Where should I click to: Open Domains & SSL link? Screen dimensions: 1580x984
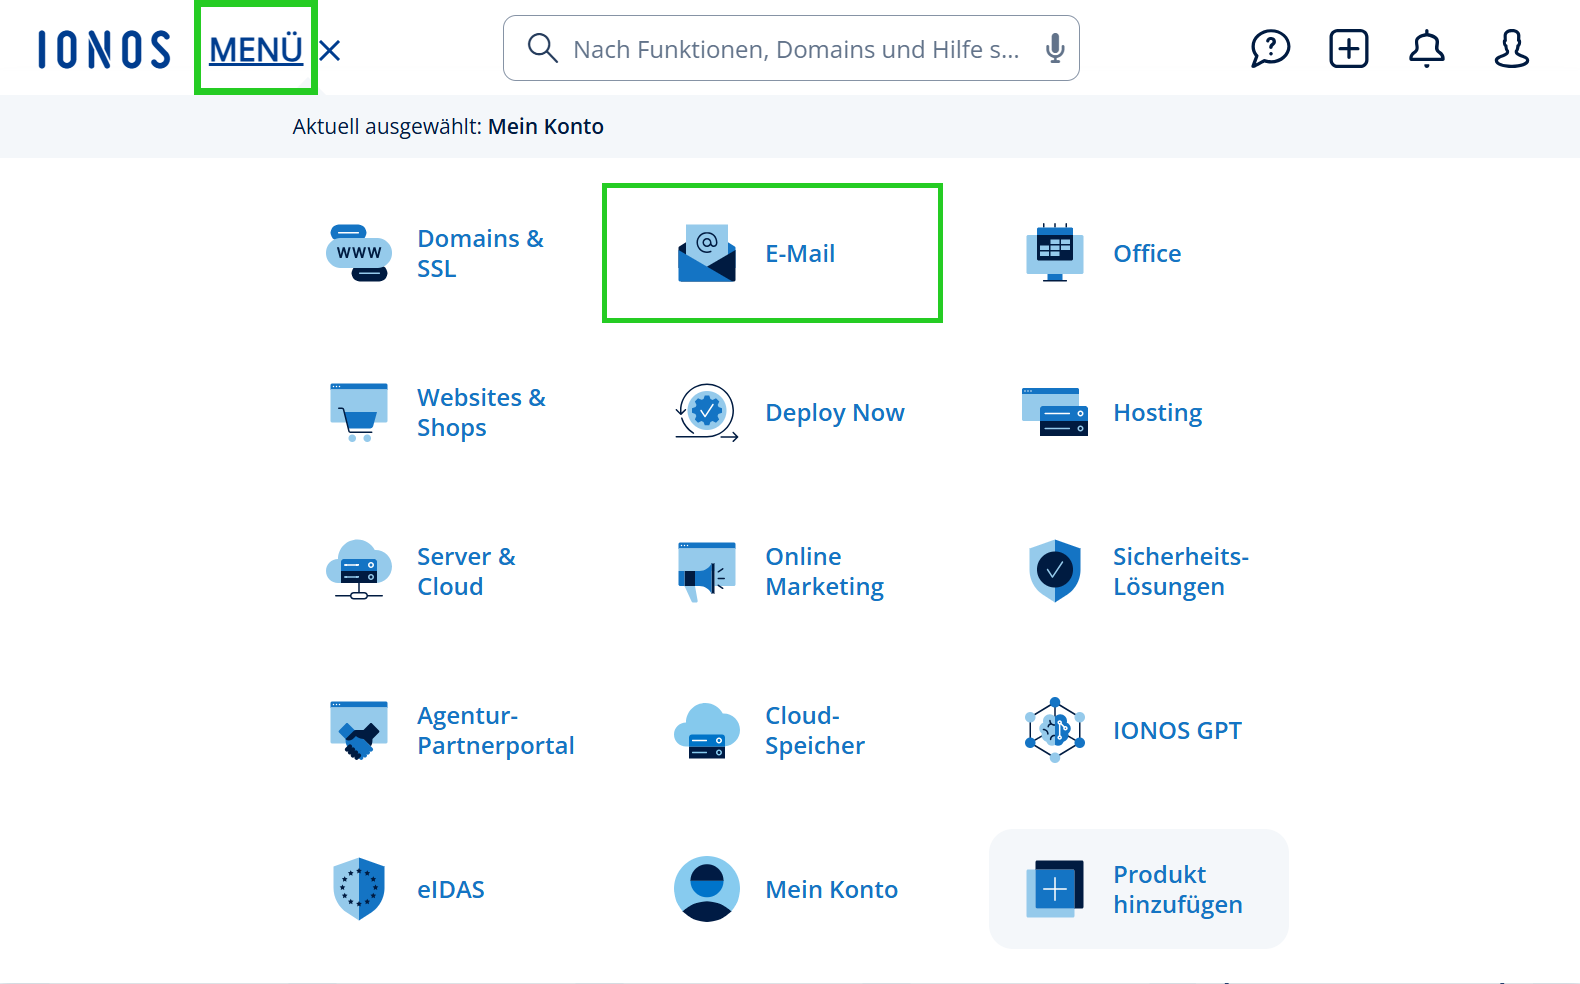(x=480, y=253)
